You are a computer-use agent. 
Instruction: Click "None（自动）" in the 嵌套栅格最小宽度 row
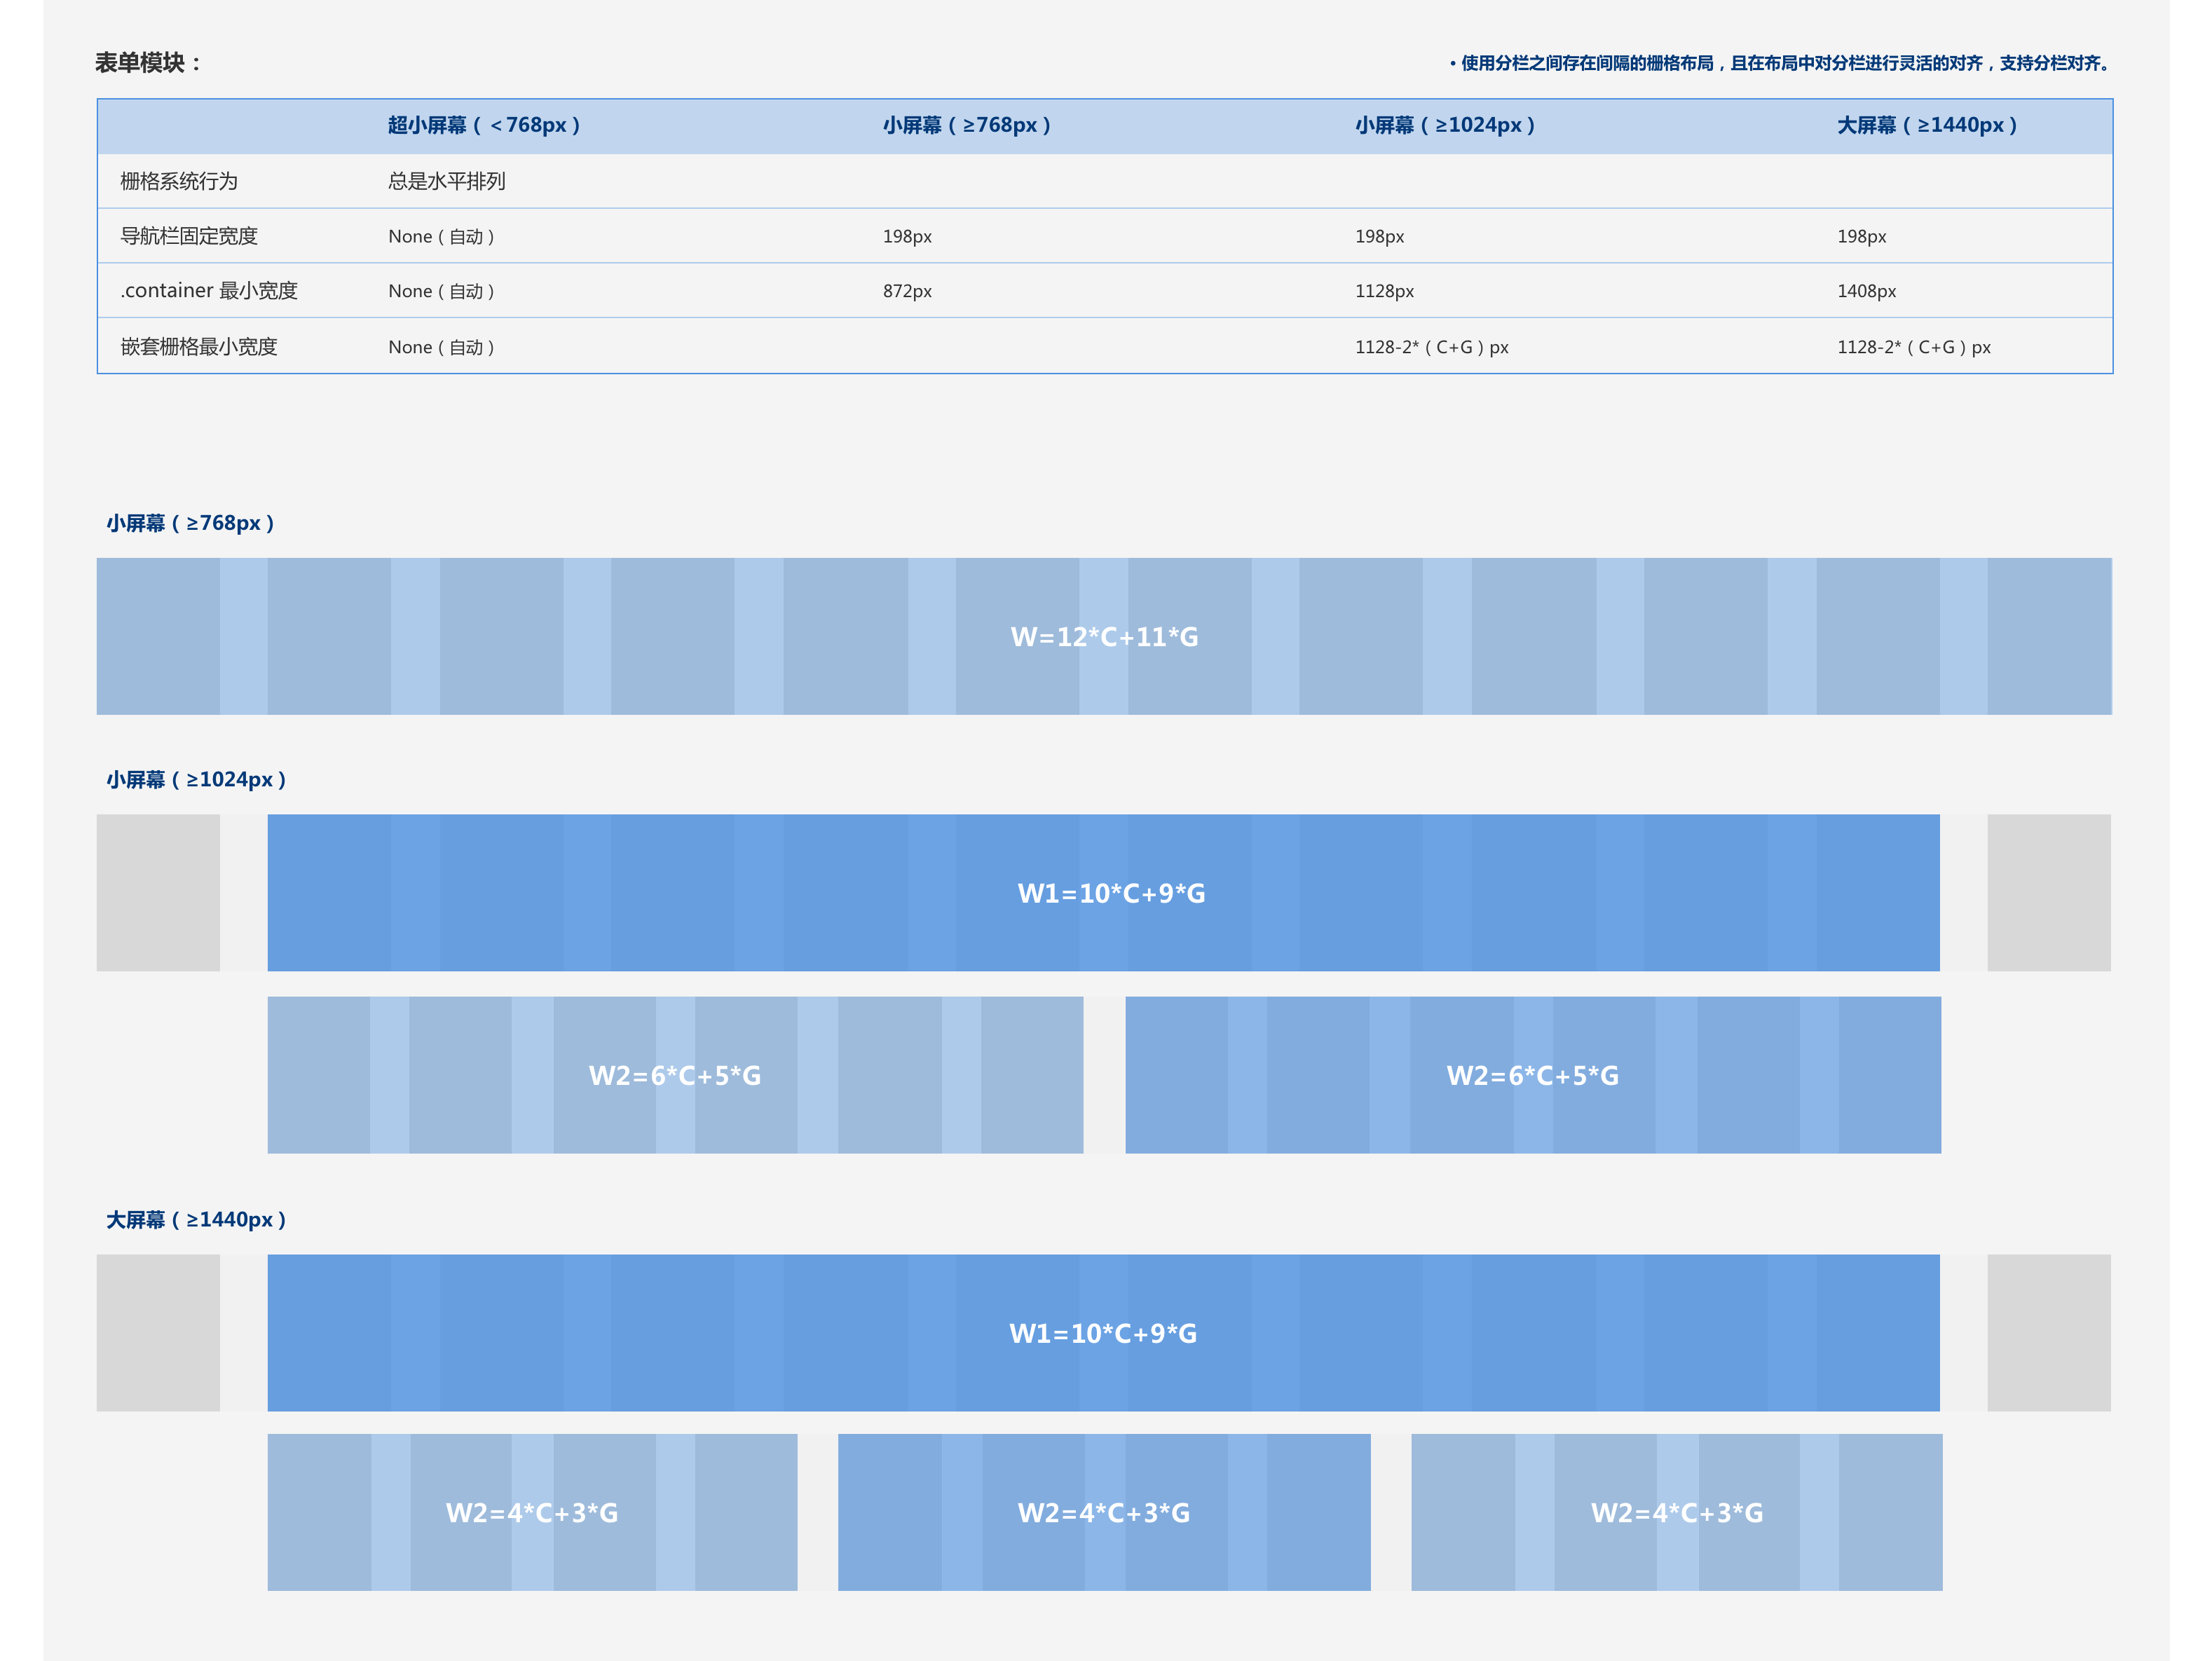point(442,348)
